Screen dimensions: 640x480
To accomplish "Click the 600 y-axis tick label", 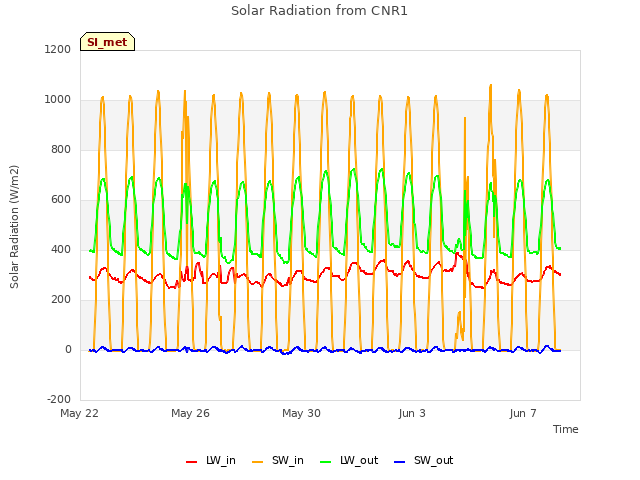I will pos(61,200).
